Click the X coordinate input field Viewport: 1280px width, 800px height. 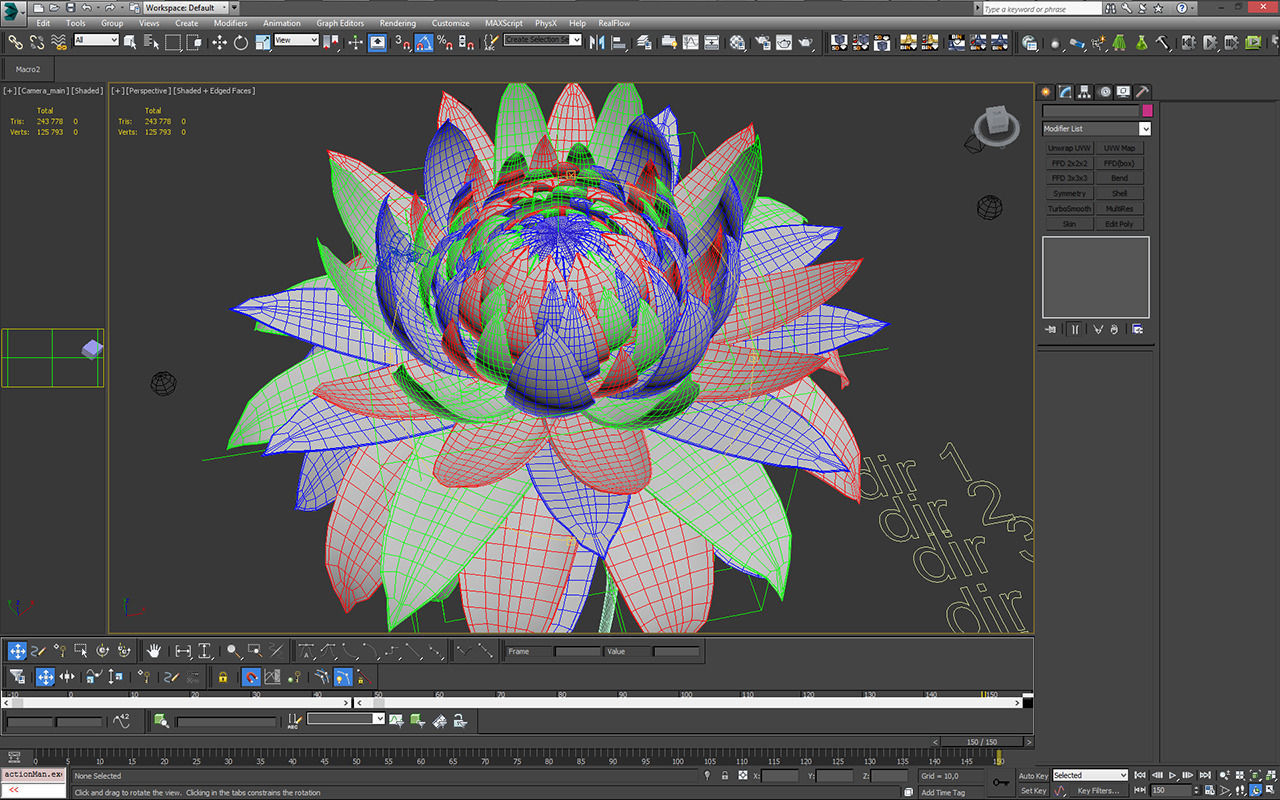point(780,775)
